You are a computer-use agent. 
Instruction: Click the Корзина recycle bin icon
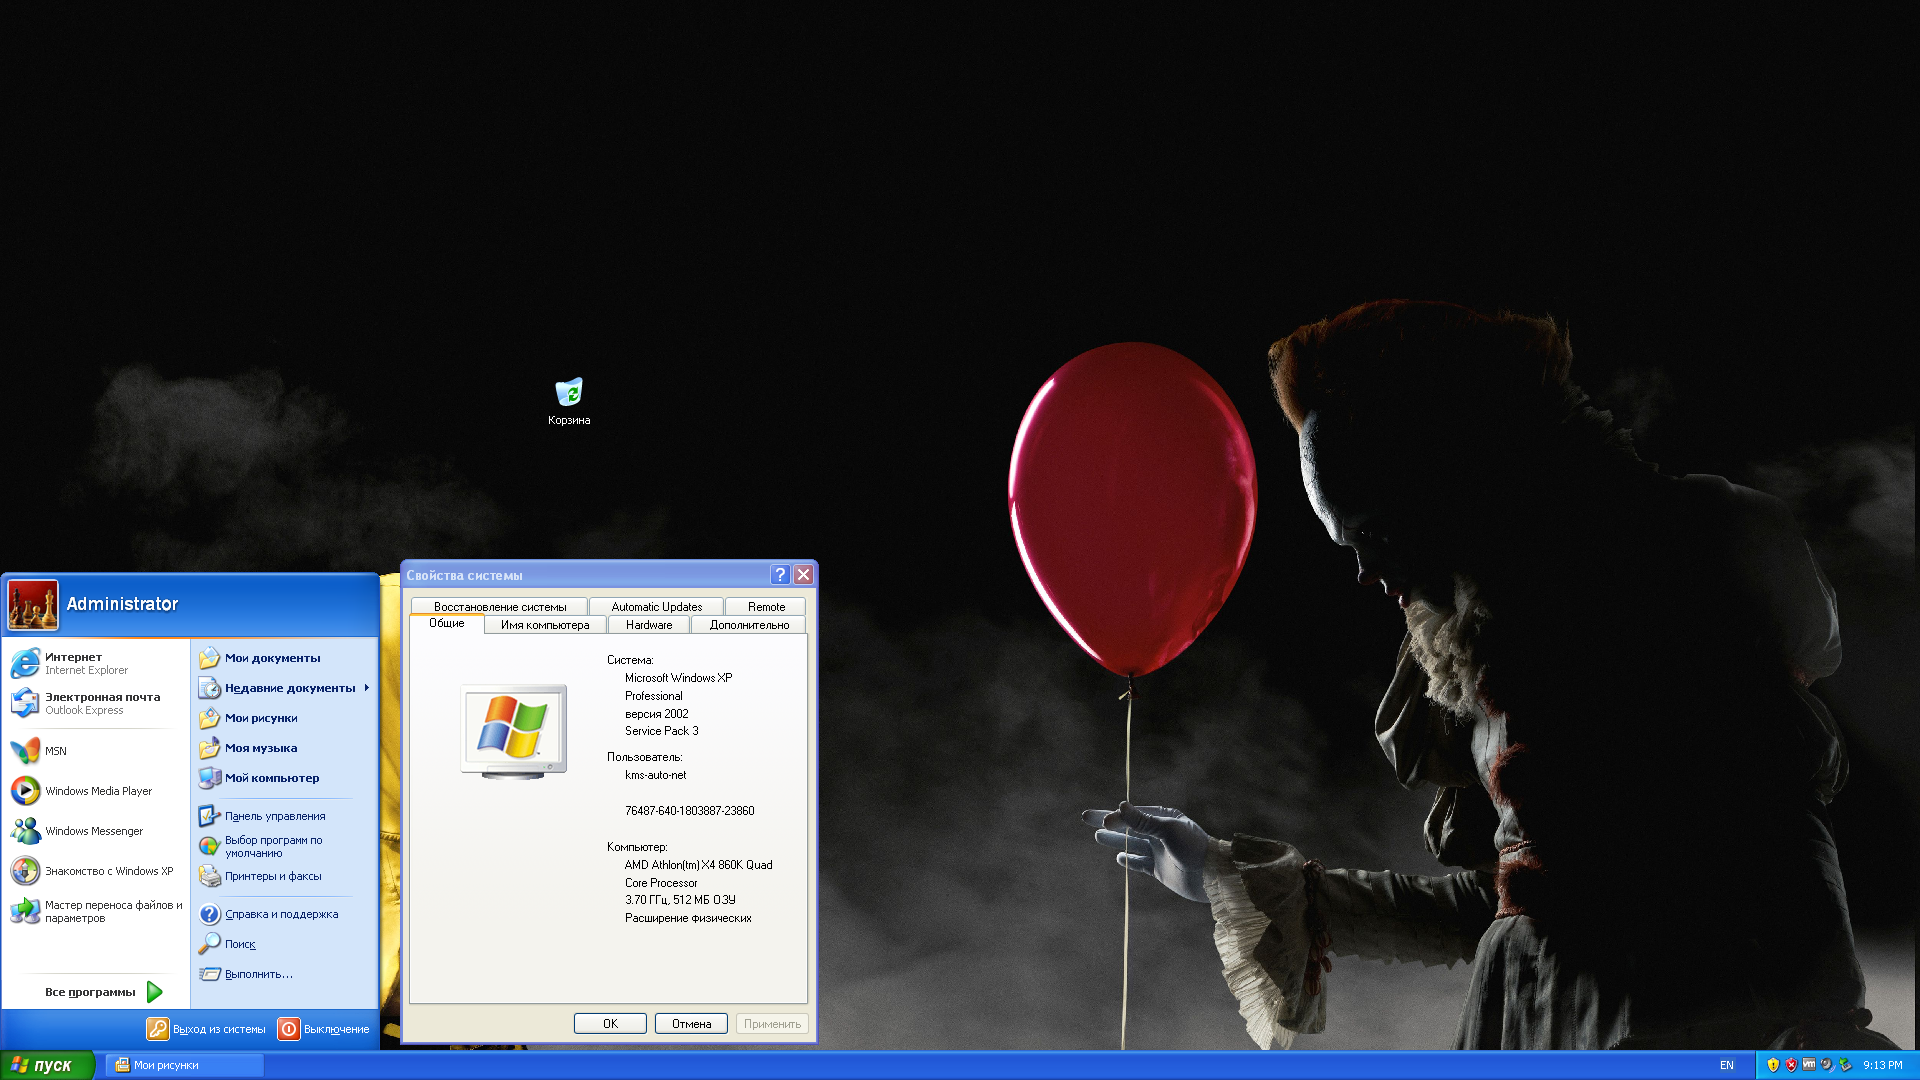pyautogui.click(x=570, y=392)
